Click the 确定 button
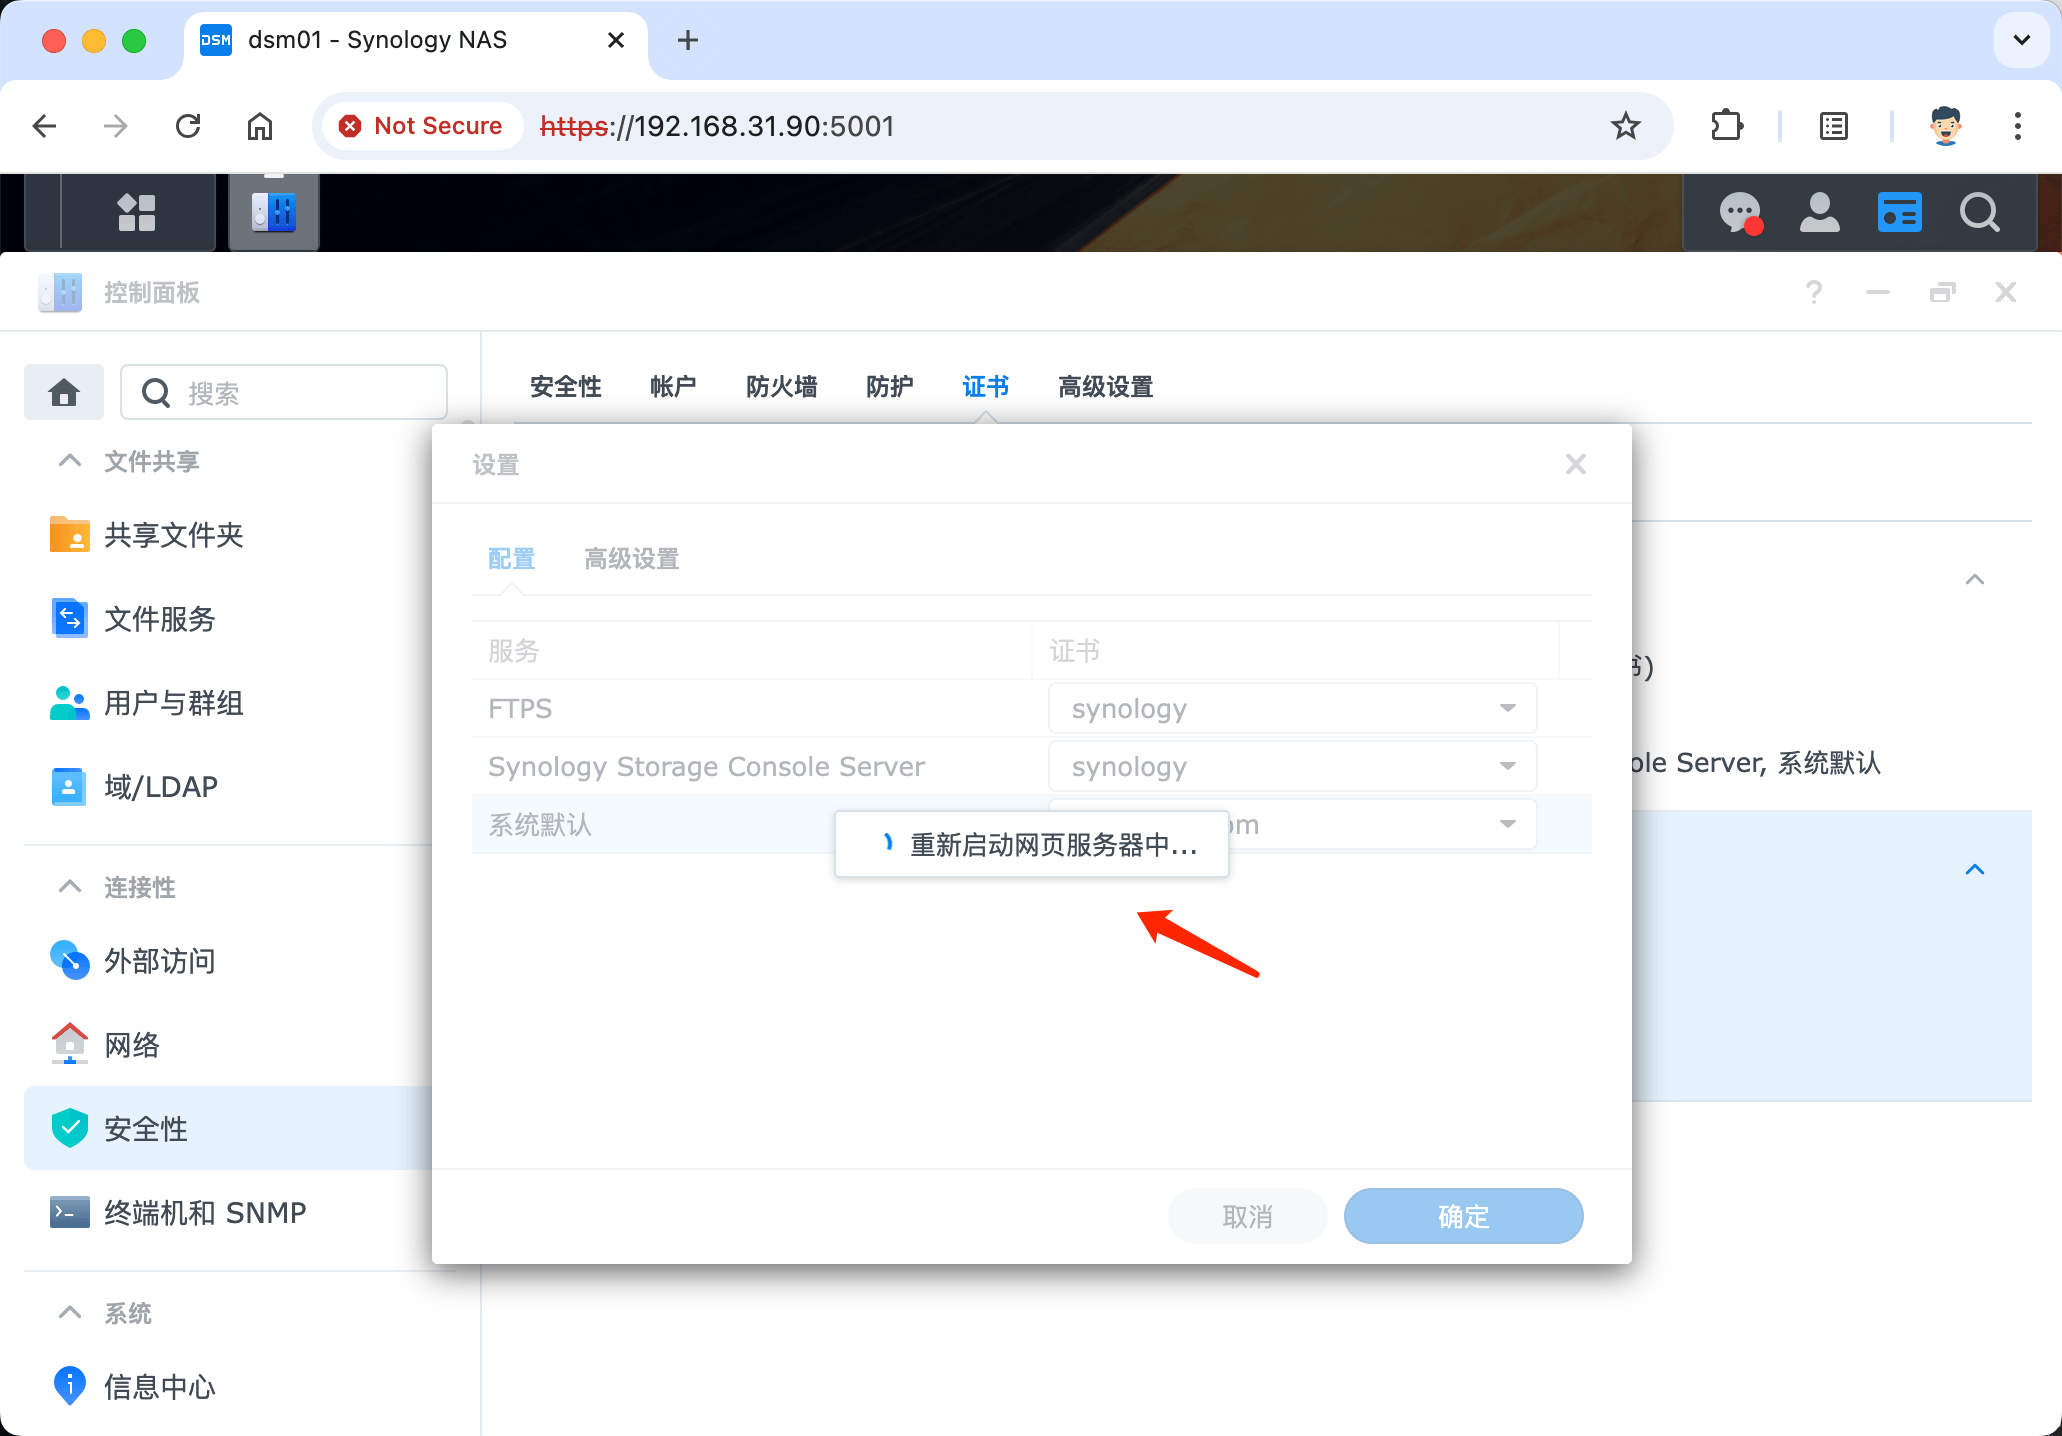 [x=1462, y=1216]
